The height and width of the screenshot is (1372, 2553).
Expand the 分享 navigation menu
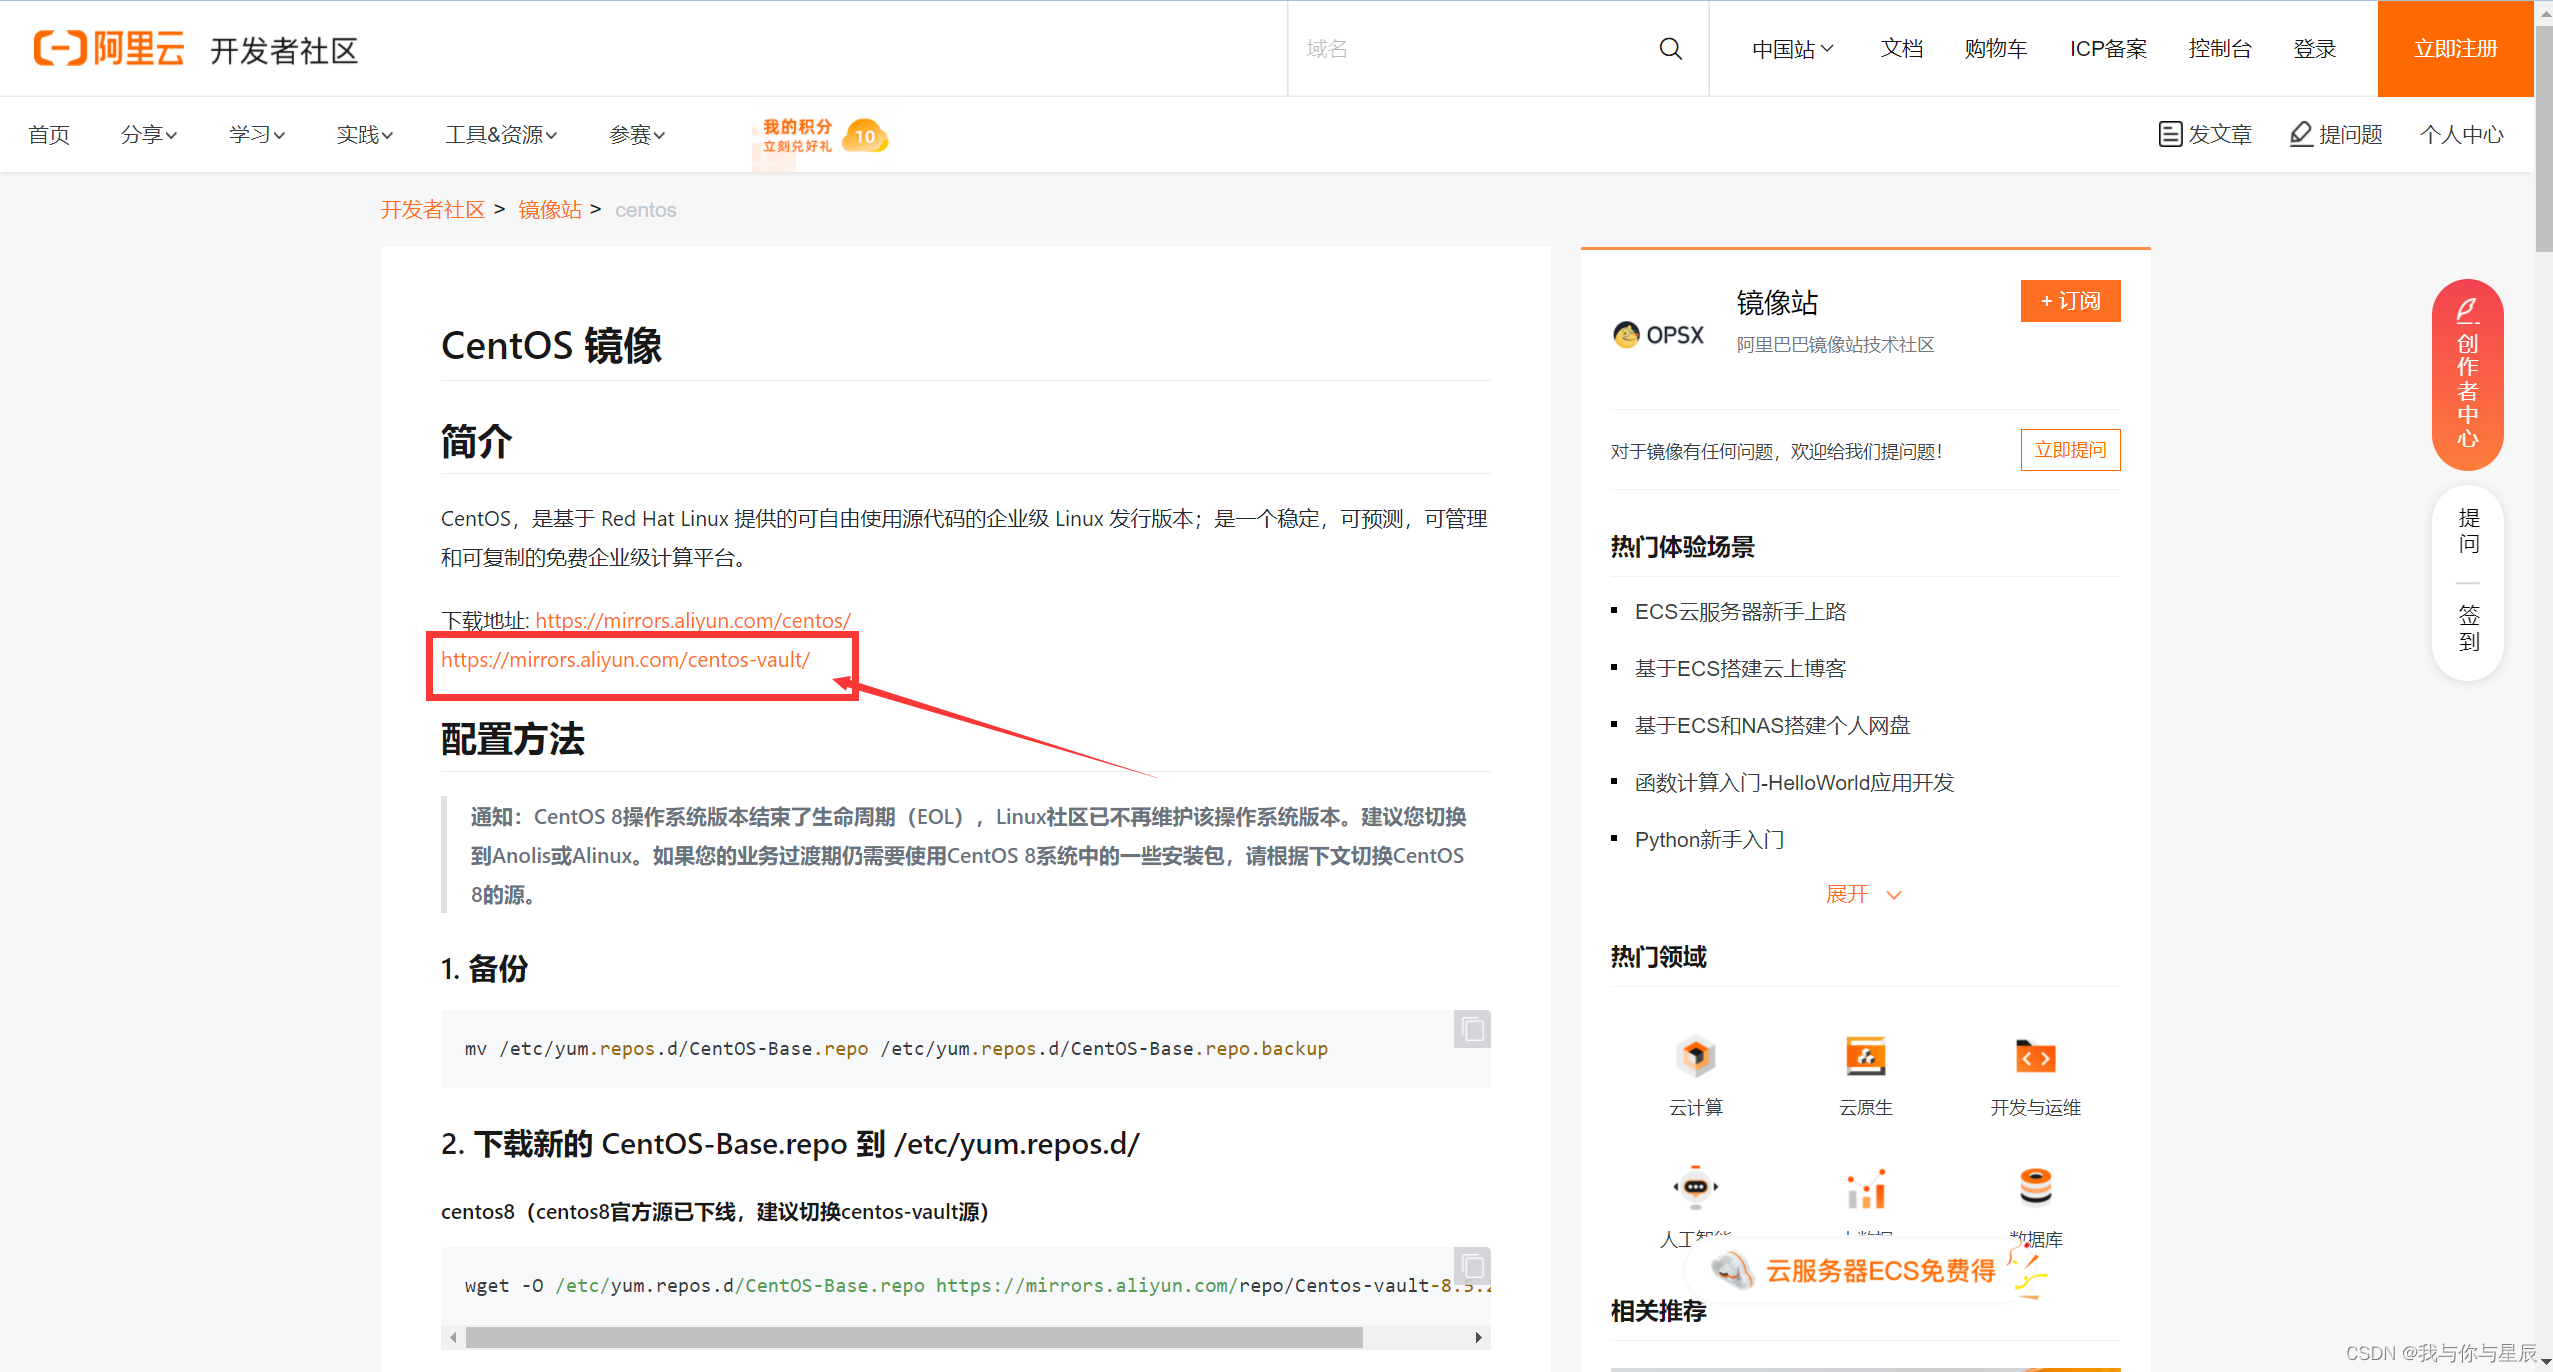point(148,135)
